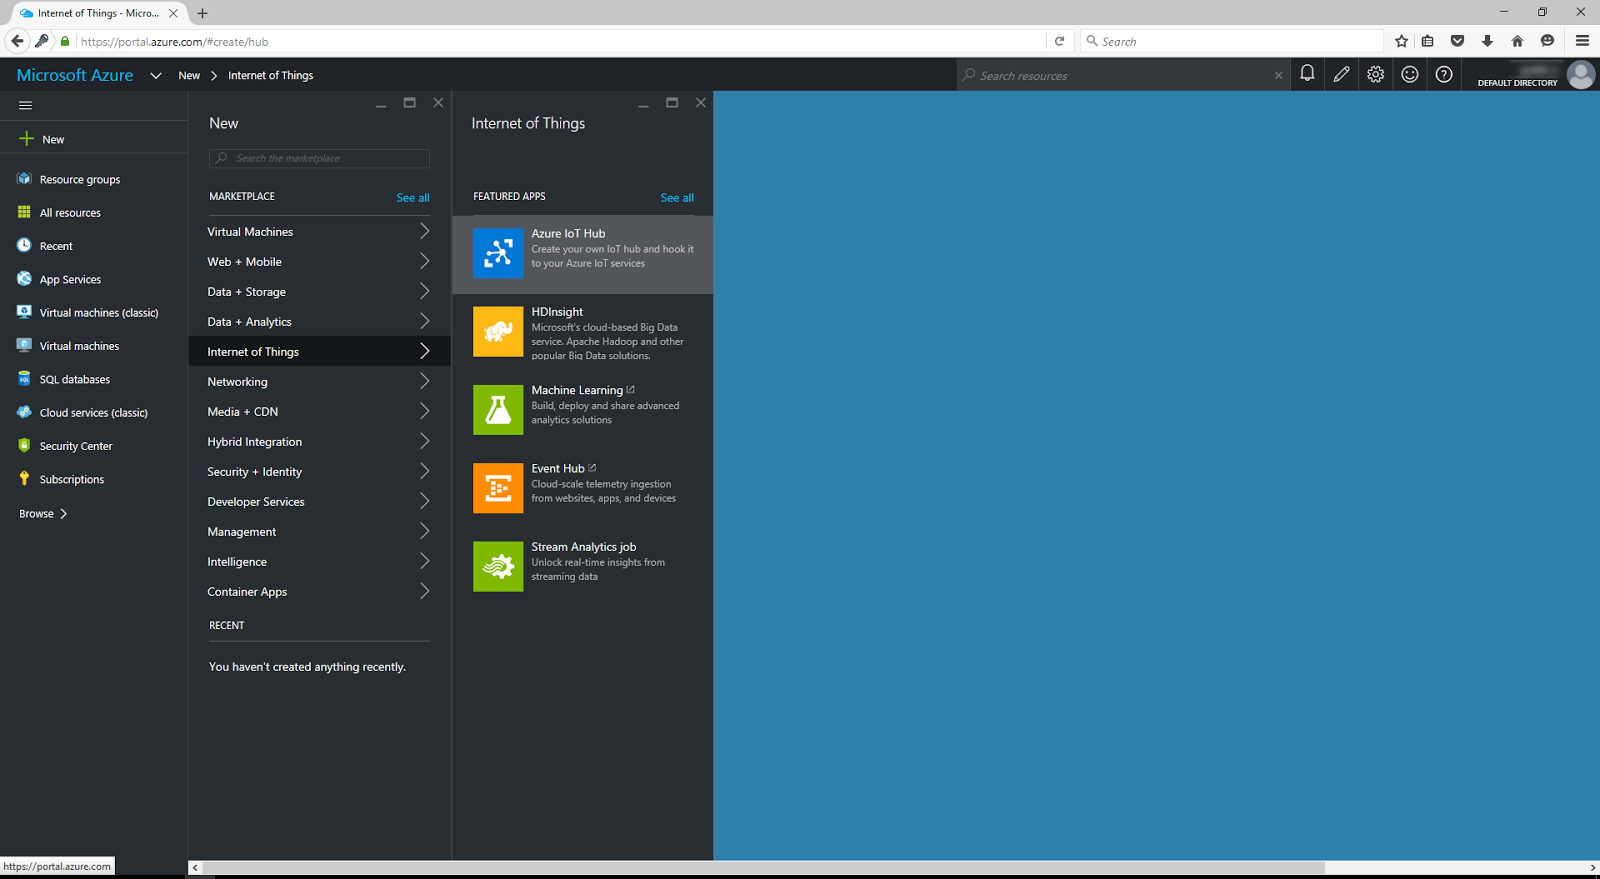Viewport: 1600px width, 879px height.
Task: Expand Networking category chevron
Action: (425, 381)
